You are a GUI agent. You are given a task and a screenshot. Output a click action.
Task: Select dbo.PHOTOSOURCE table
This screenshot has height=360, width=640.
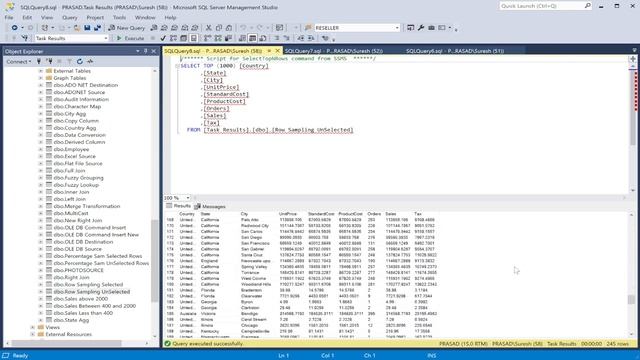[x=78, y=270]
